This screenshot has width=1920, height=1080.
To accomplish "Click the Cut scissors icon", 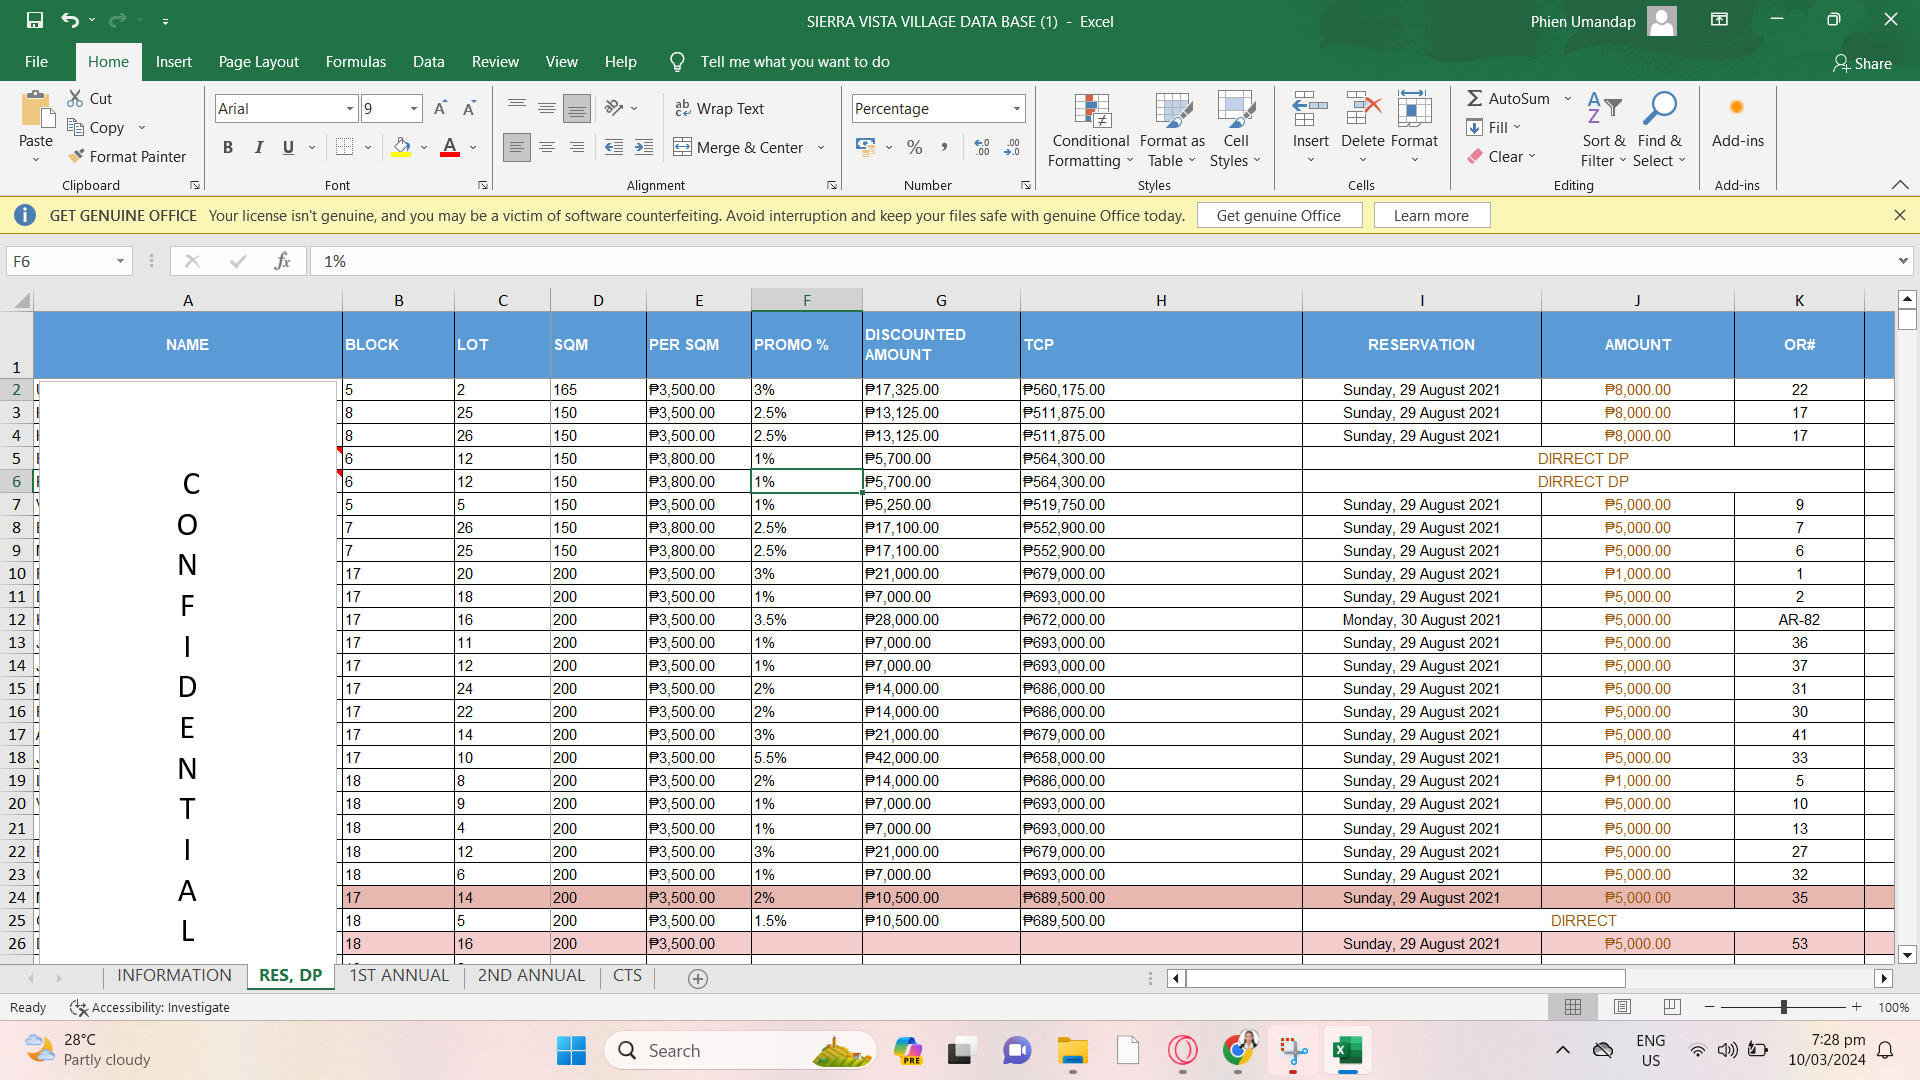I will pyautogui.click(x=75, y=98).
